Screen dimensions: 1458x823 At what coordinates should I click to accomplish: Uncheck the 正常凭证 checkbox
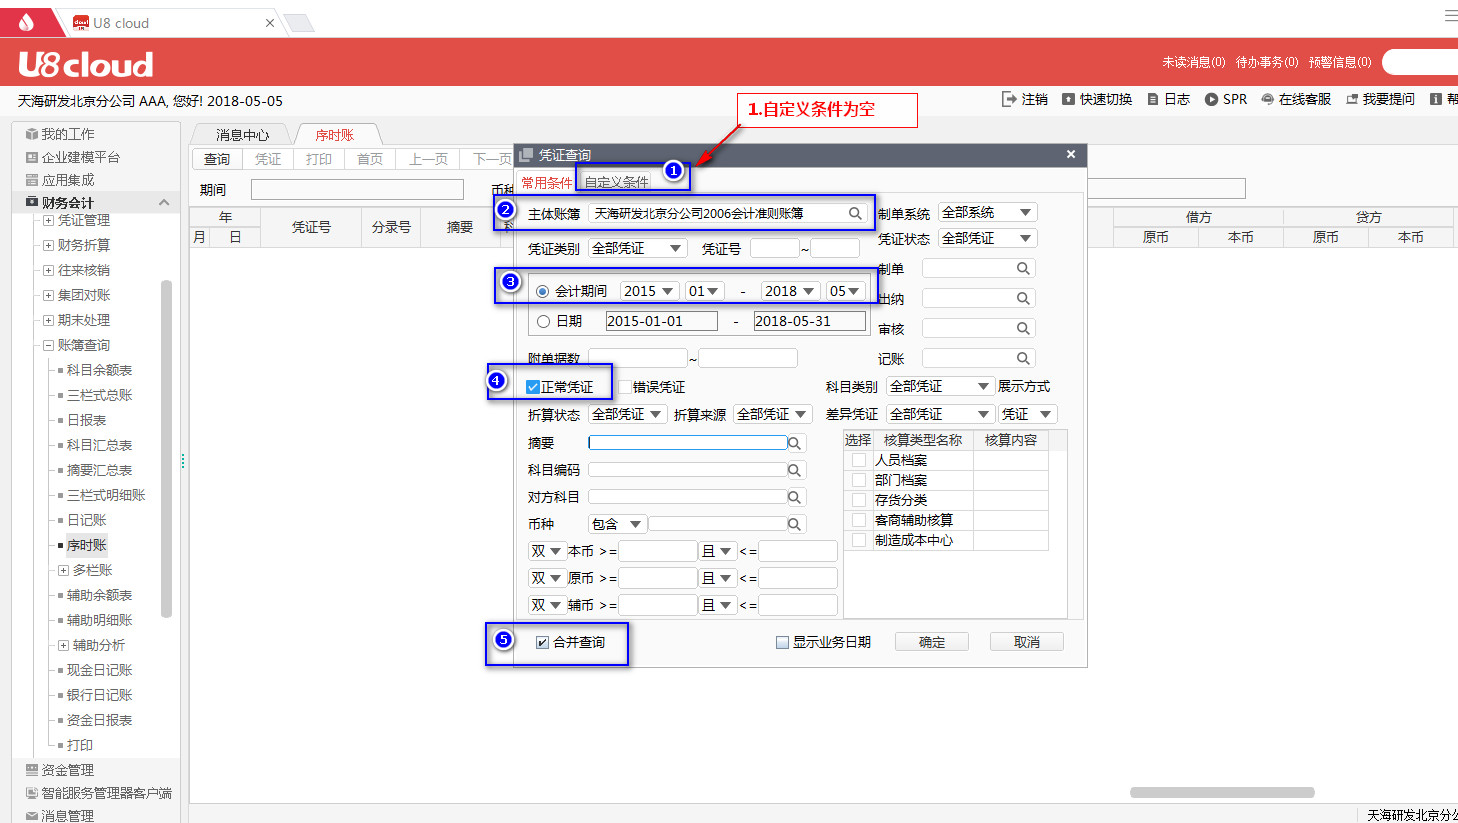coord(533,387)
